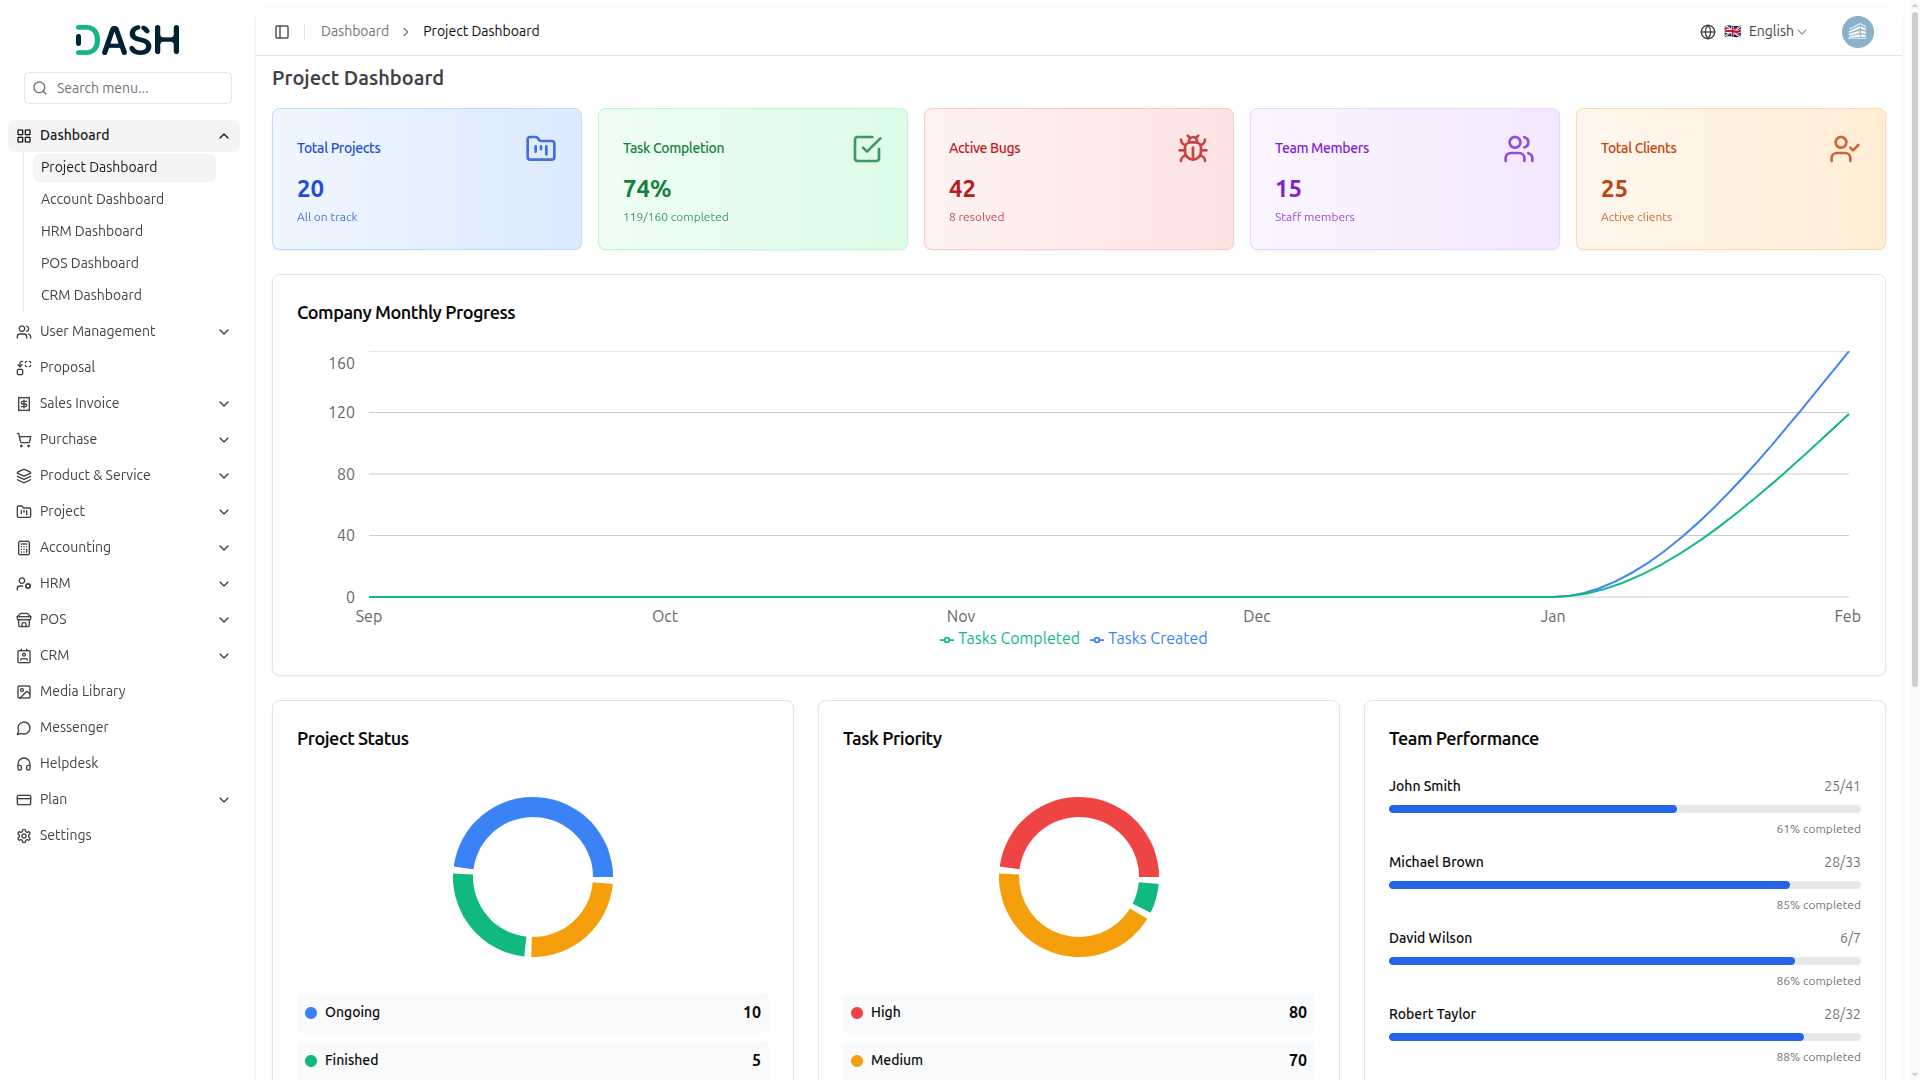Click the Search menu input field

[x=128, y=88]
